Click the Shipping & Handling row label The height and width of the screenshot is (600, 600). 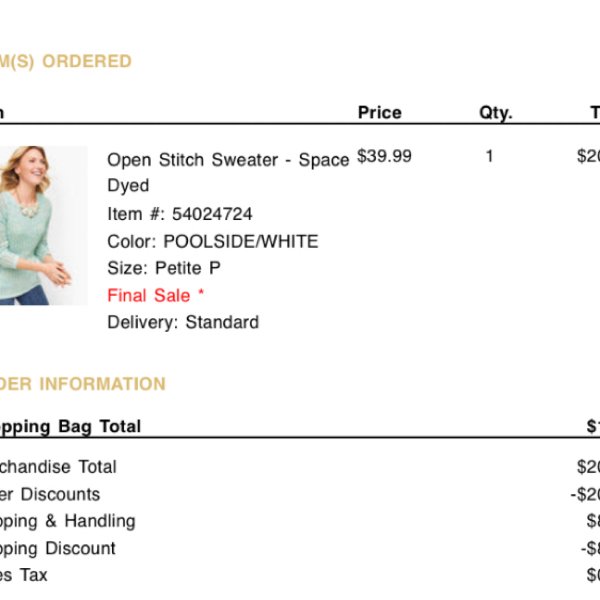[x=68, y=522]
